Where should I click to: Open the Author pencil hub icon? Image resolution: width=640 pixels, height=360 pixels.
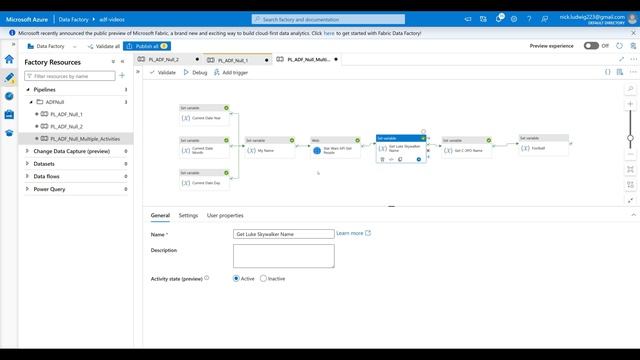(9, 78)
